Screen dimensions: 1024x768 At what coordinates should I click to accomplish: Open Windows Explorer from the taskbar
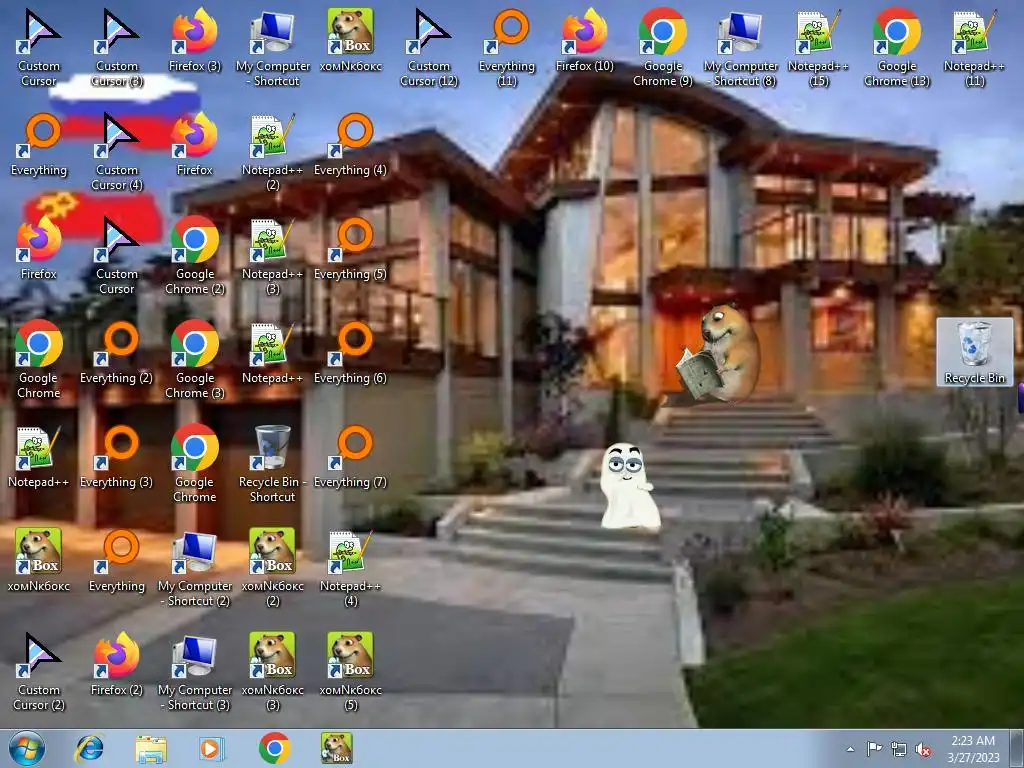pyautogui.click(x=151, y=748)
